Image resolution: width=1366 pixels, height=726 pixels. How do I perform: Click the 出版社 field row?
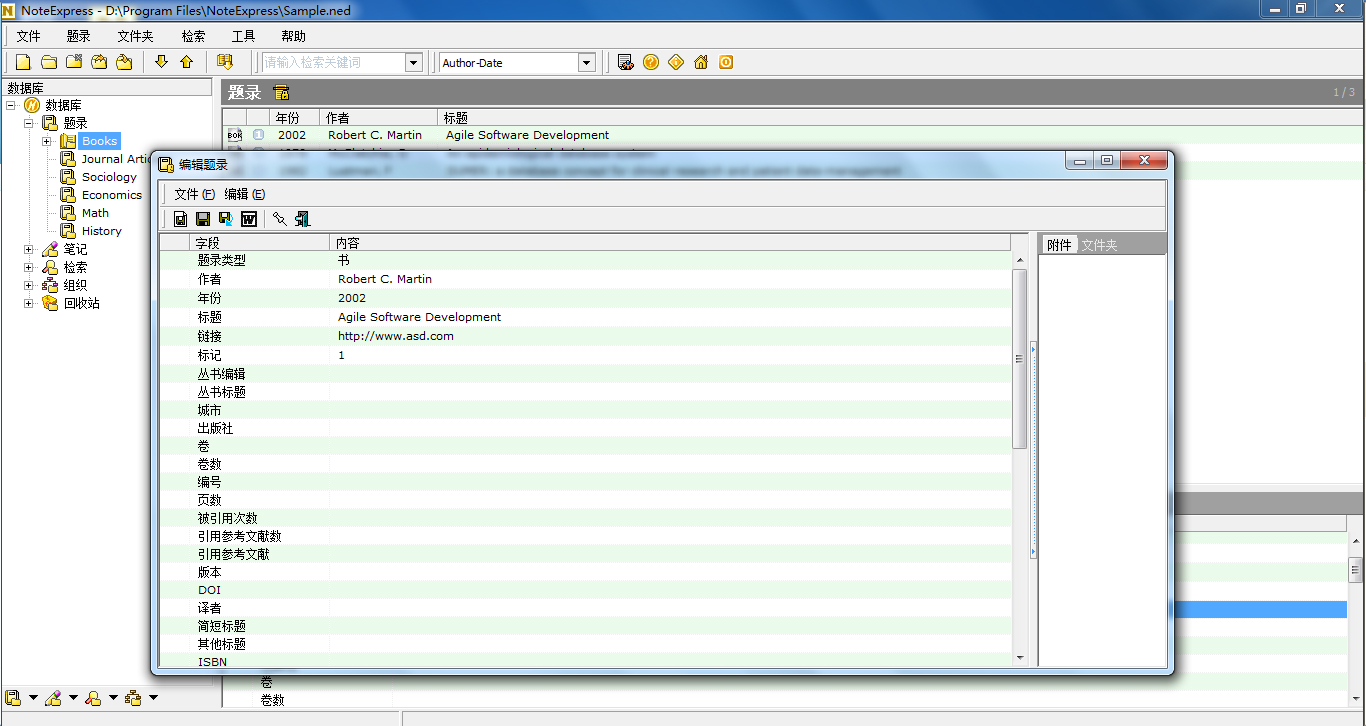pyautogui.click(x=586, y=429)
